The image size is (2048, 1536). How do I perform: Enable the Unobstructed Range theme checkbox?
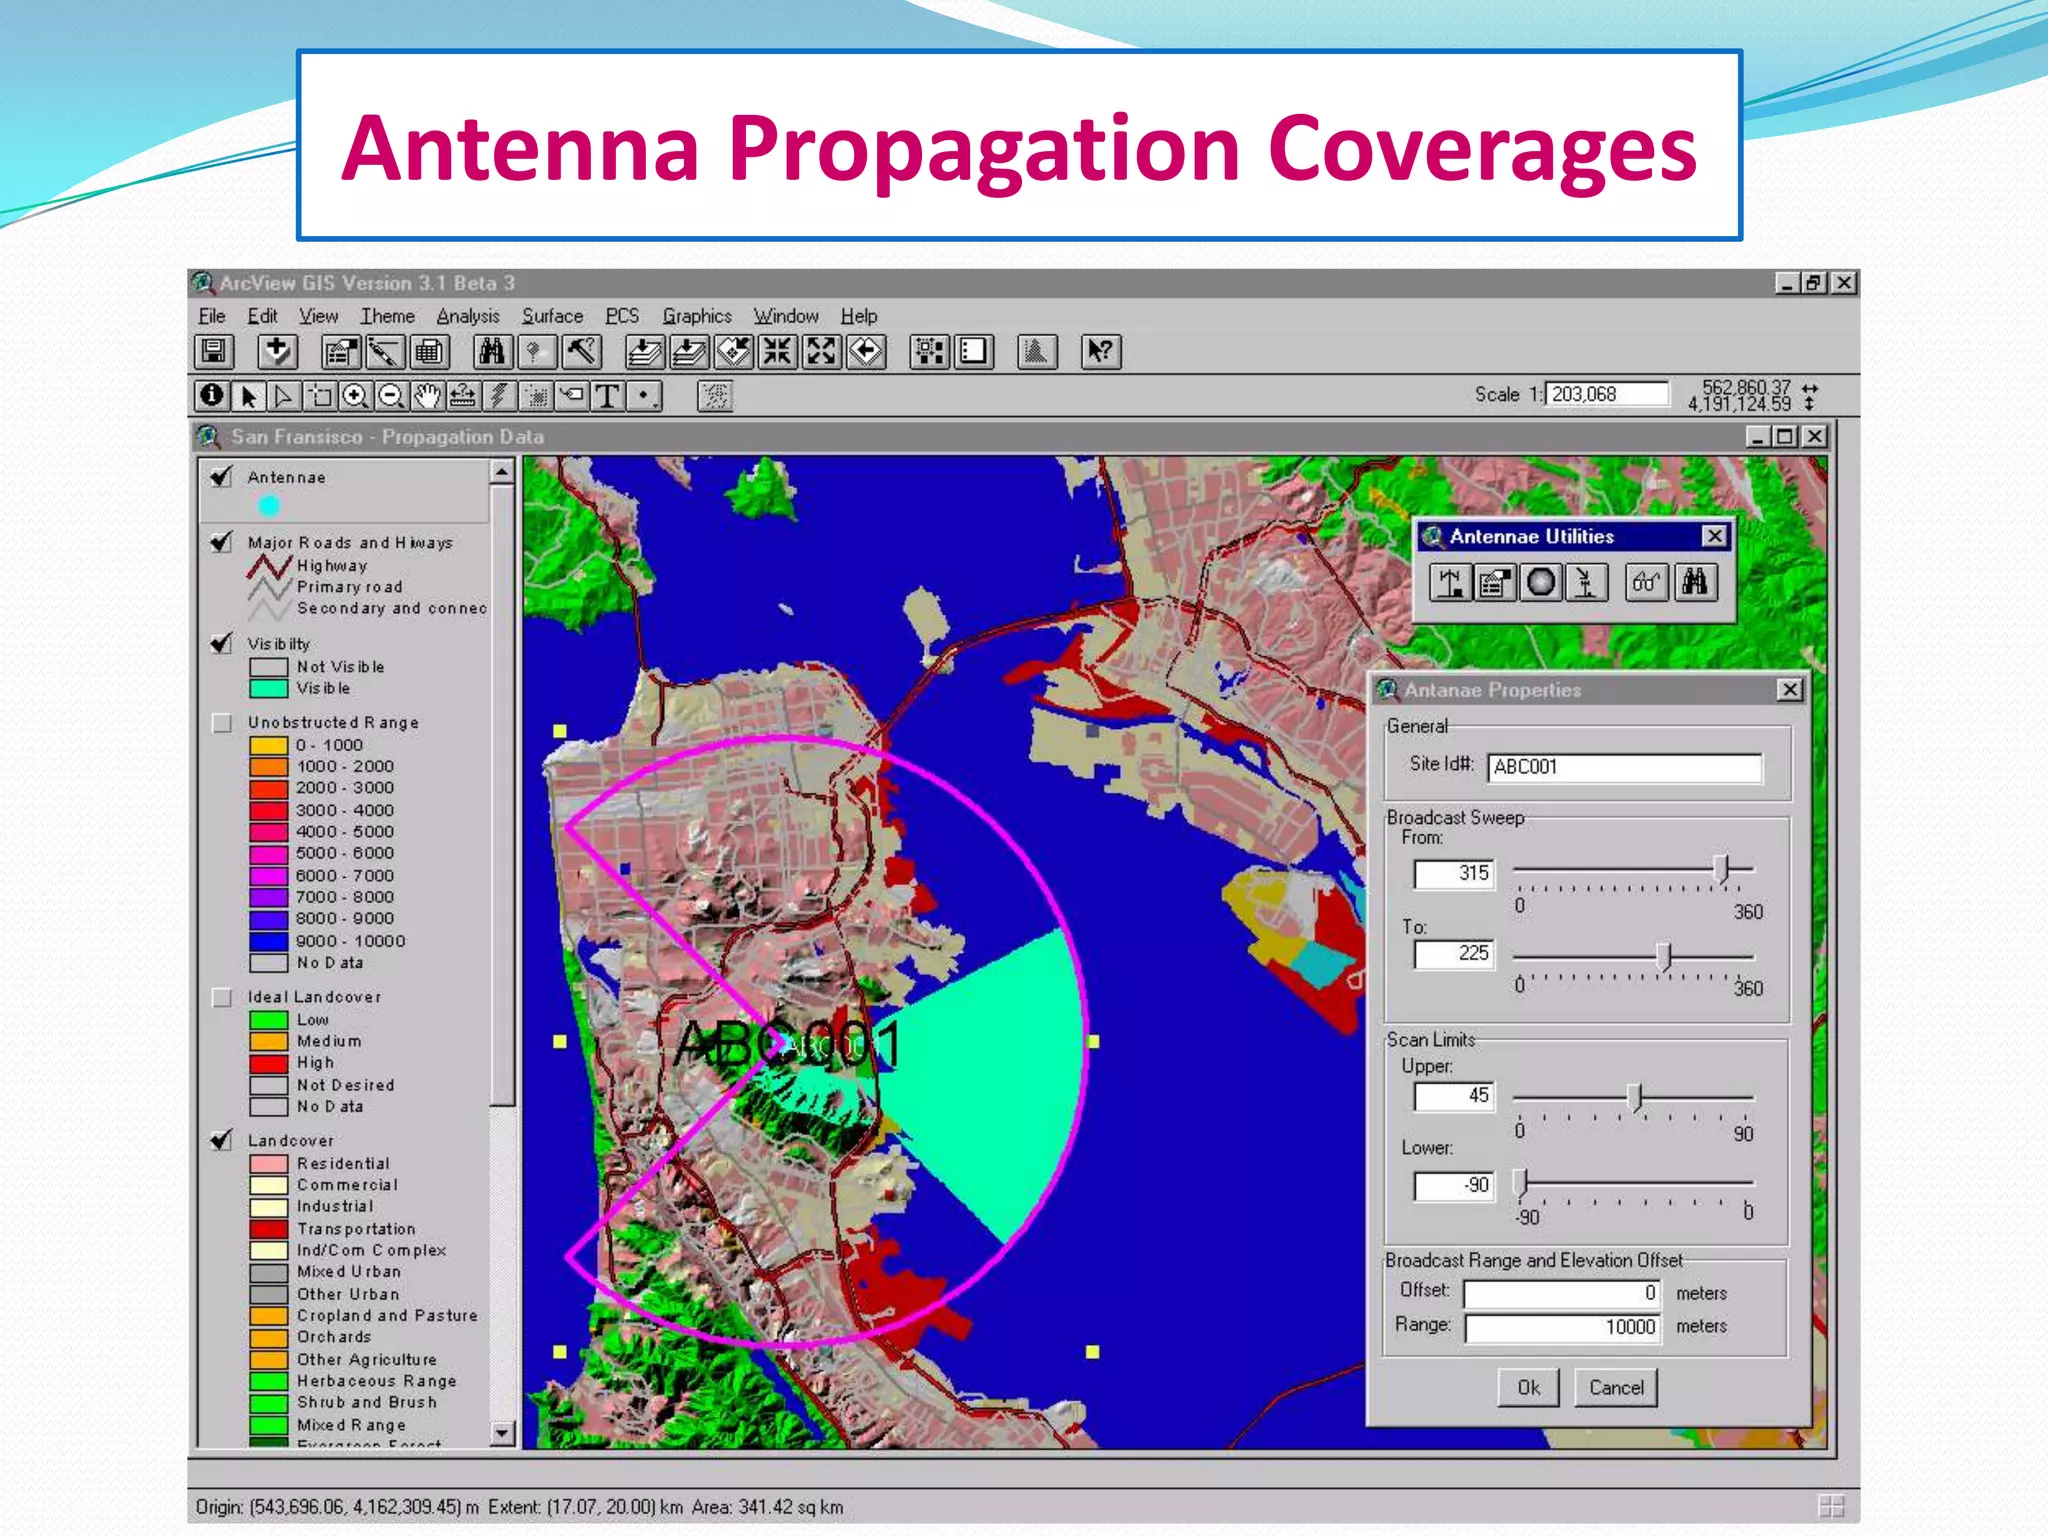point(222,722)
